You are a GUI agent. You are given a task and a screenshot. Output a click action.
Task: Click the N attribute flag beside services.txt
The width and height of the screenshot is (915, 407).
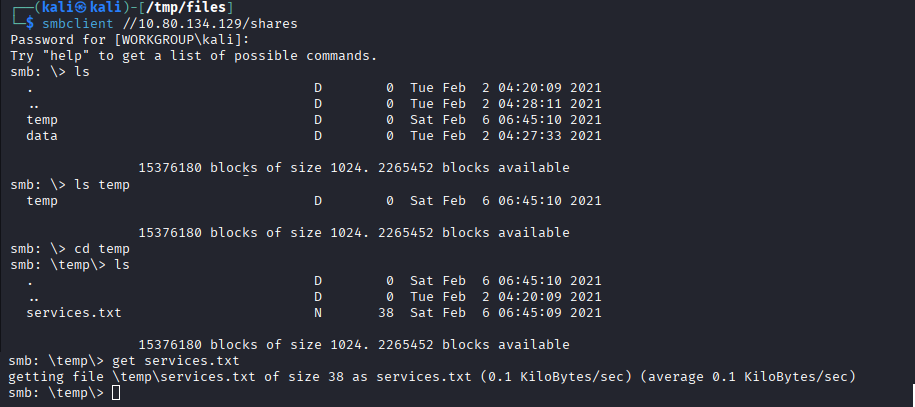[x=318, y=313]
